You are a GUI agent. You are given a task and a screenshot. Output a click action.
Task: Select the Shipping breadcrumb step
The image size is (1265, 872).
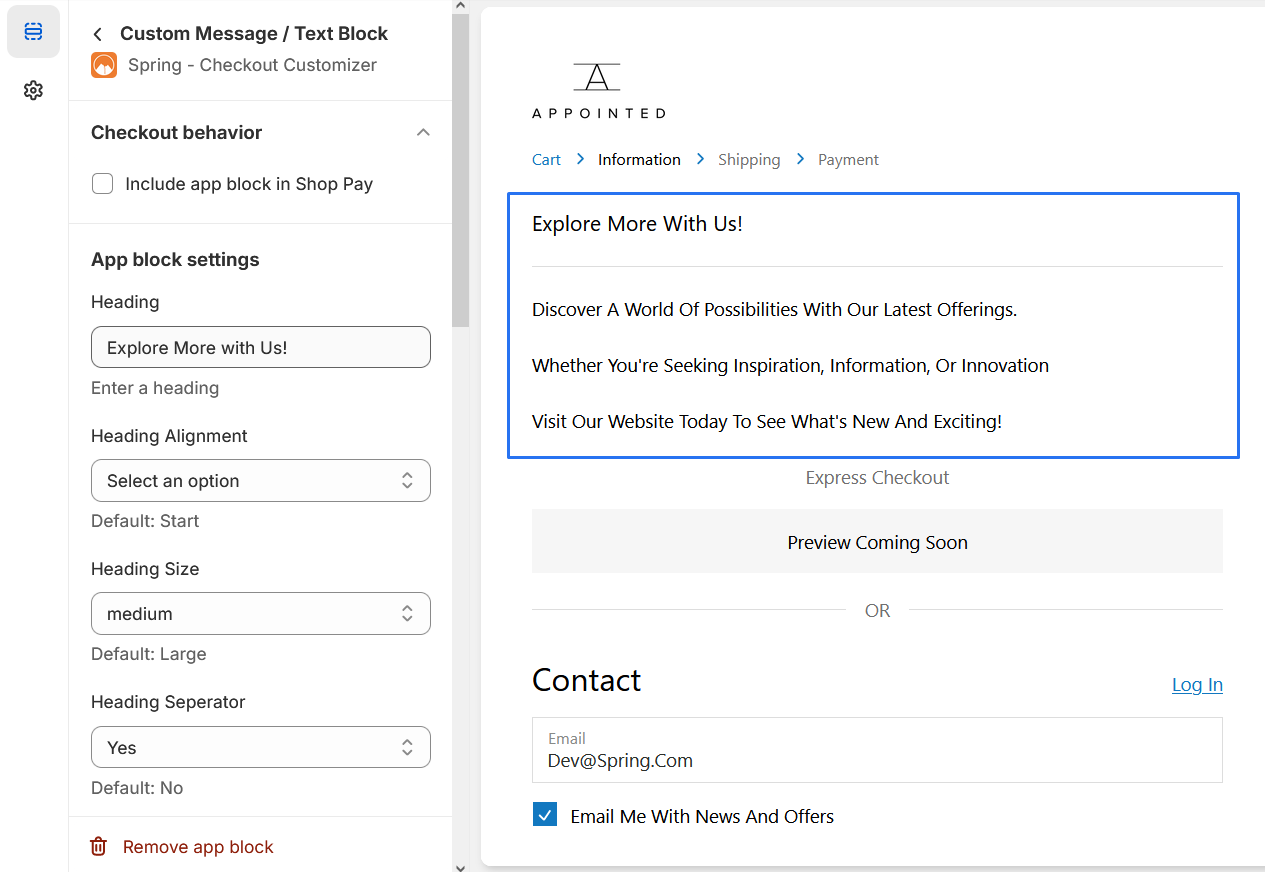pyautogui.click(x=749, y=160)
